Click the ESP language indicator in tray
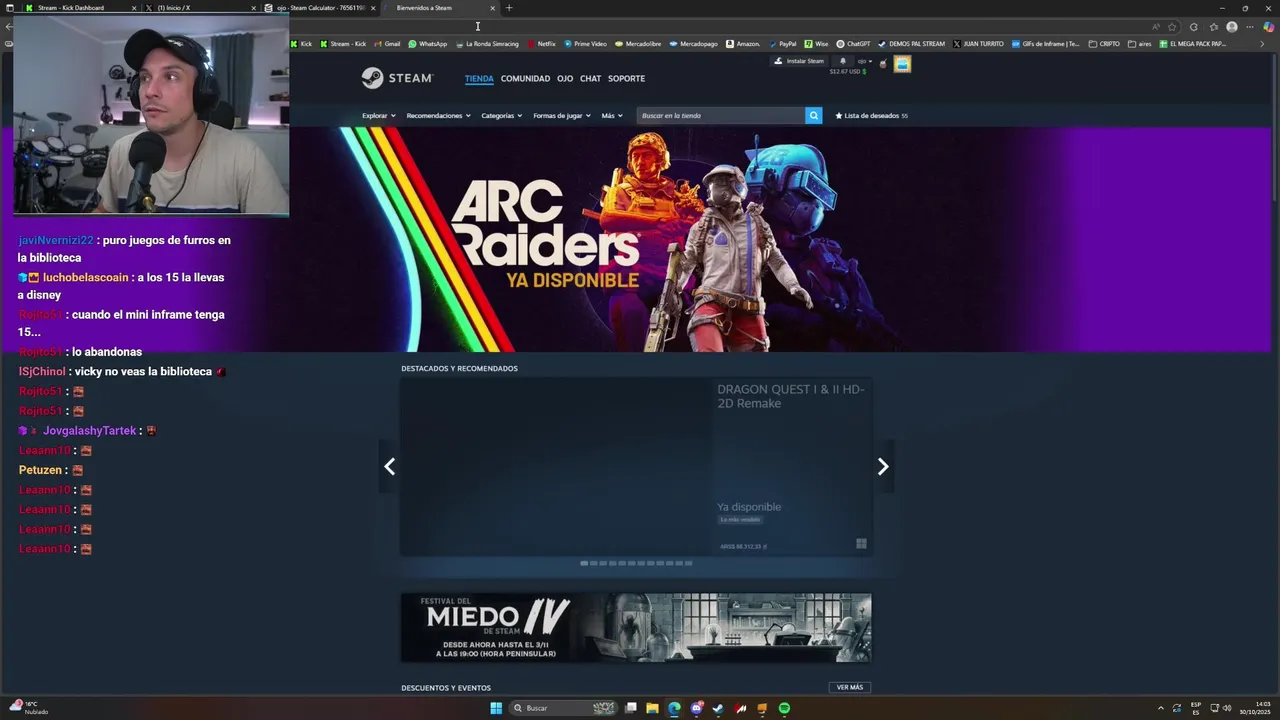 point(1196,708)
